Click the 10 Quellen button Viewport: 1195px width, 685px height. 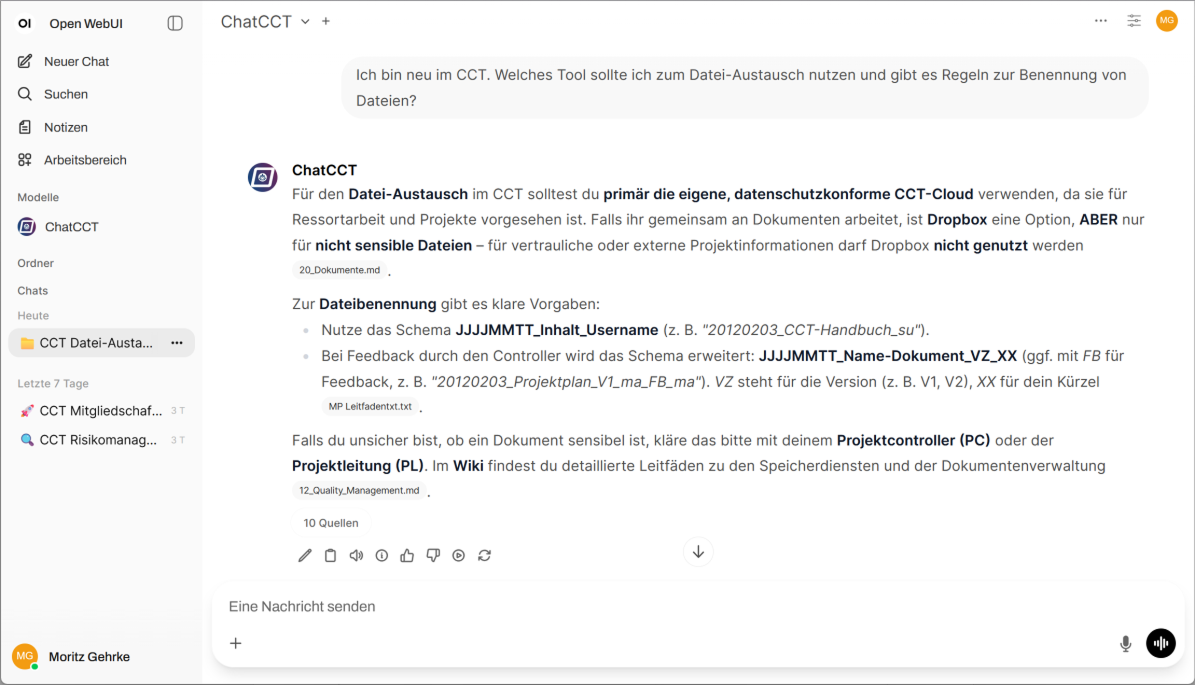[x=331, y=523]
